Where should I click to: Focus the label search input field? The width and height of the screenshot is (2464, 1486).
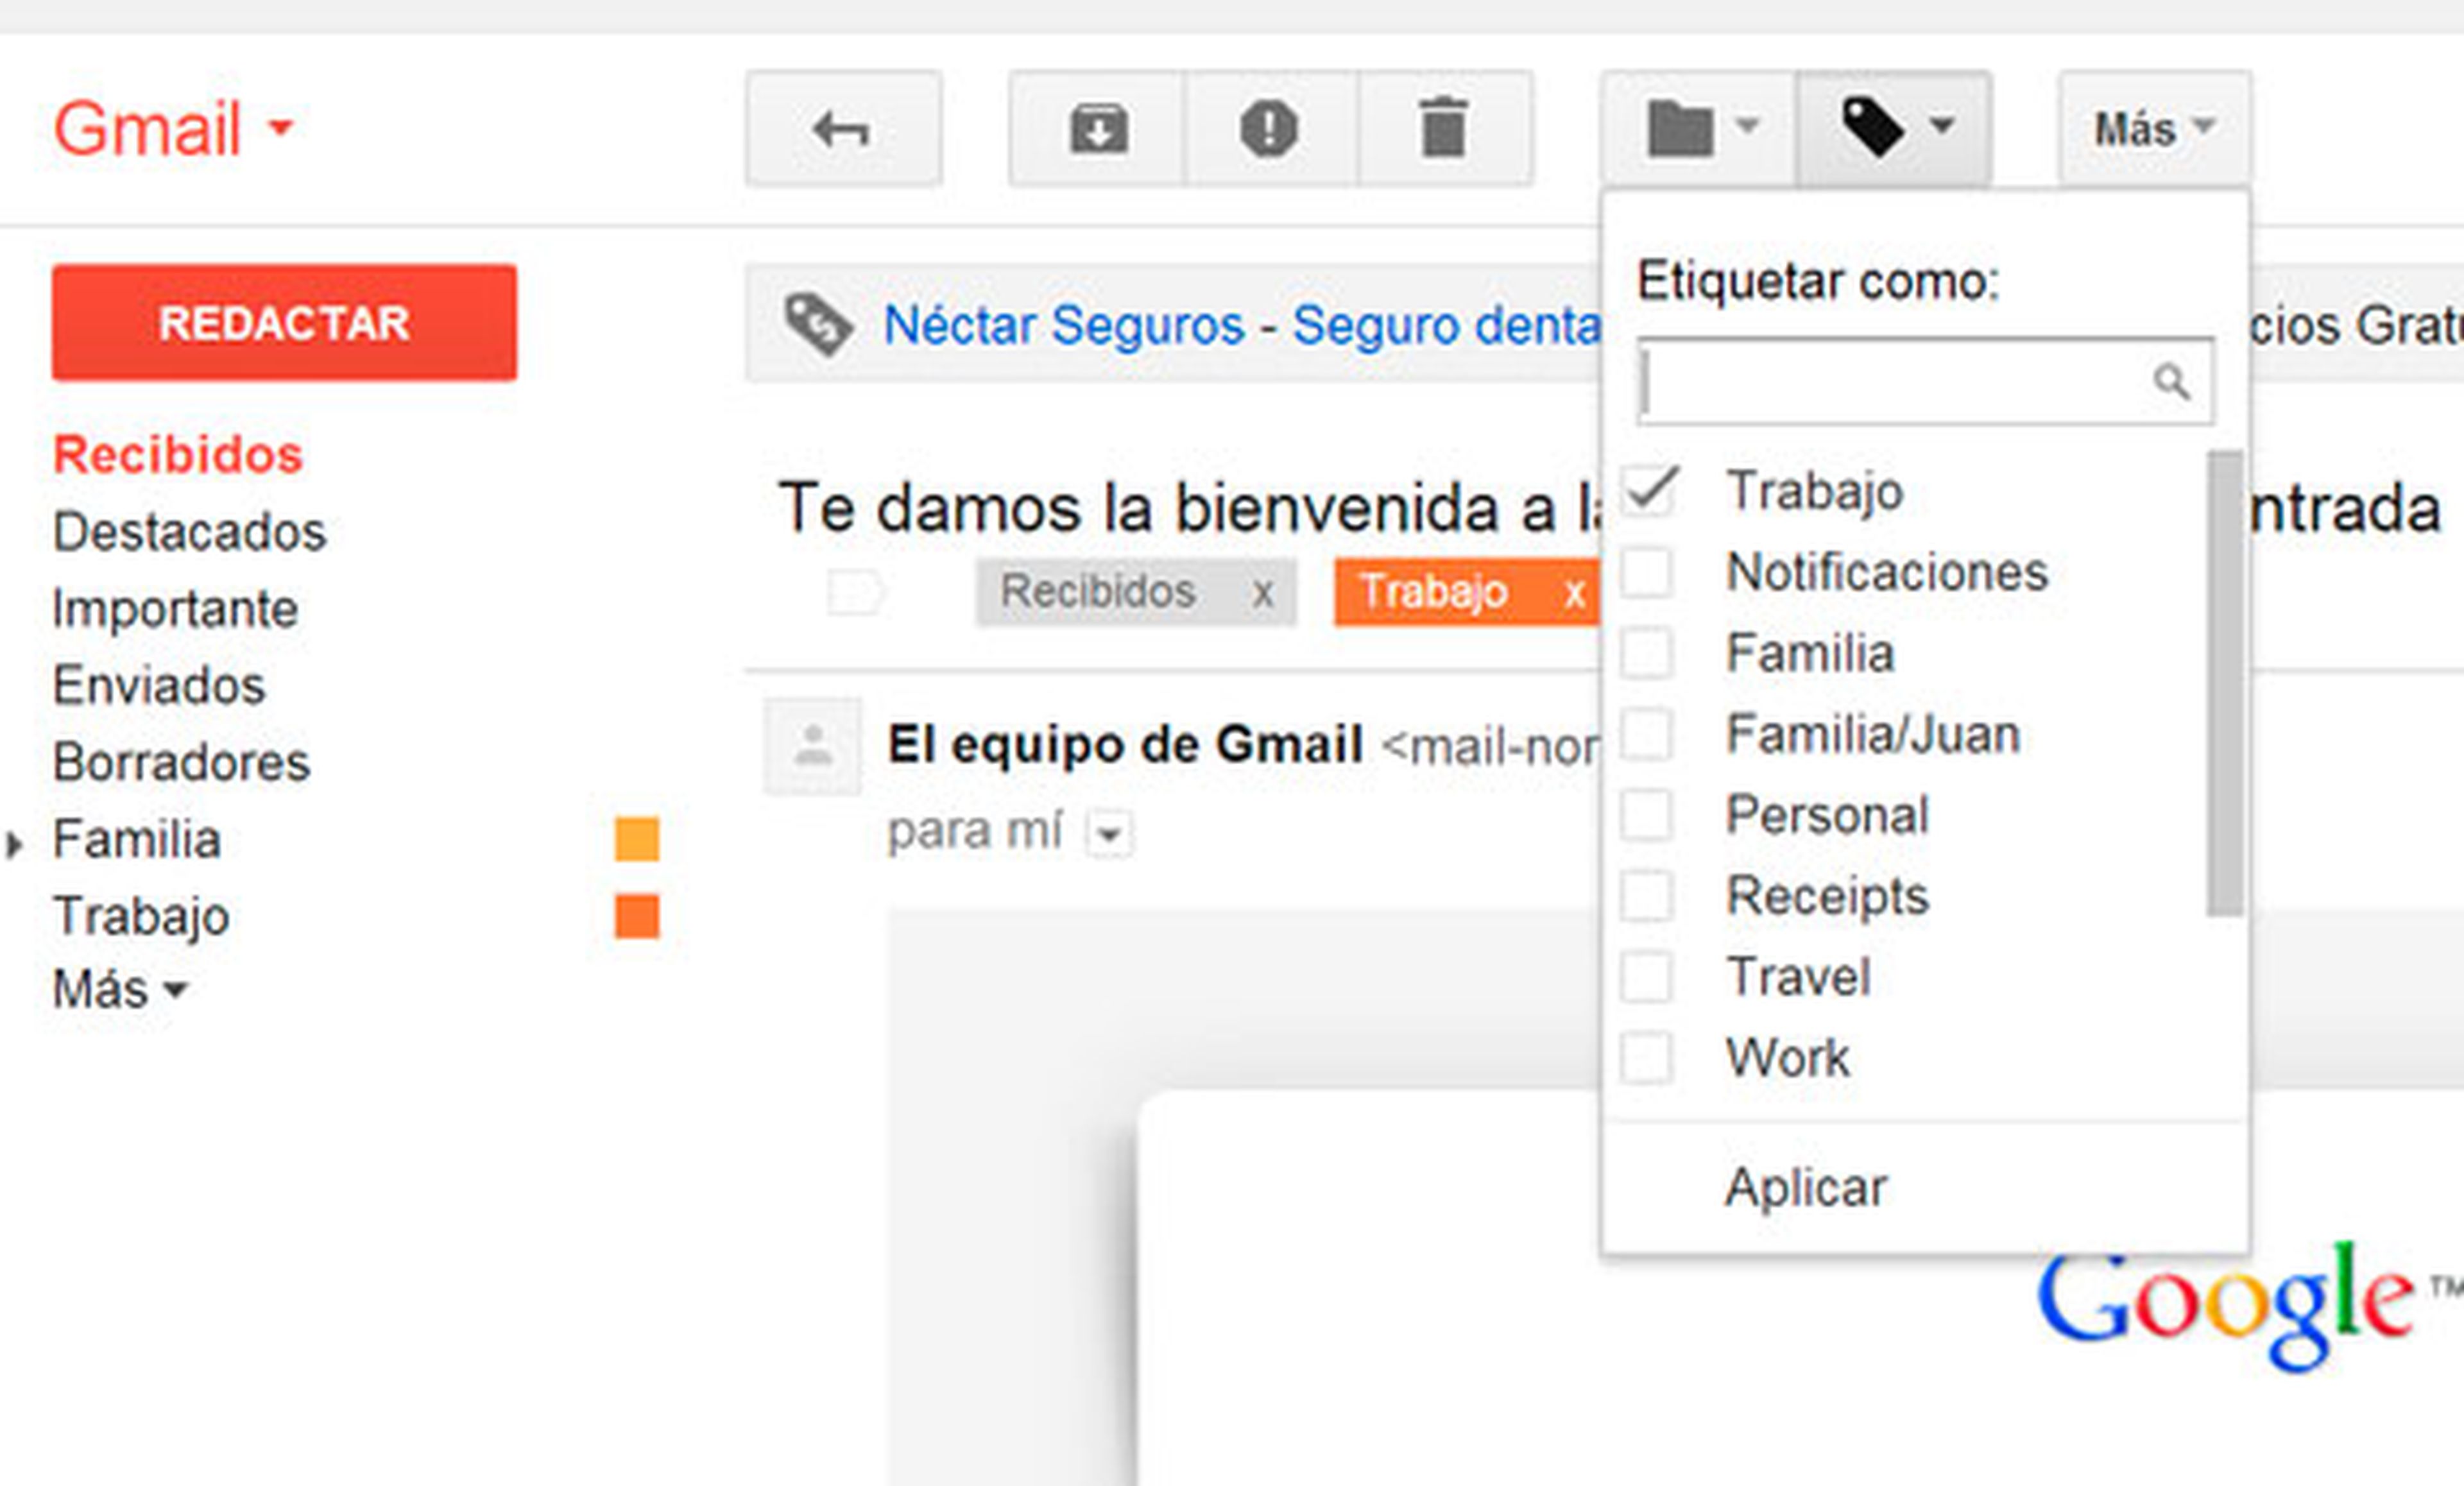(x=1925, y=381)
